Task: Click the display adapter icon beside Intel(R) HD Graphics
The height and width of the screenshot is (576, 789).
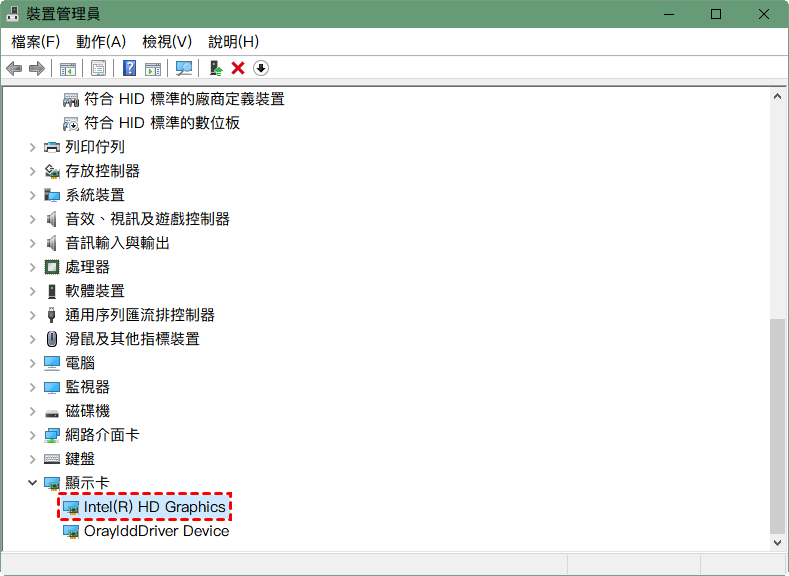Action: [71, 508]
